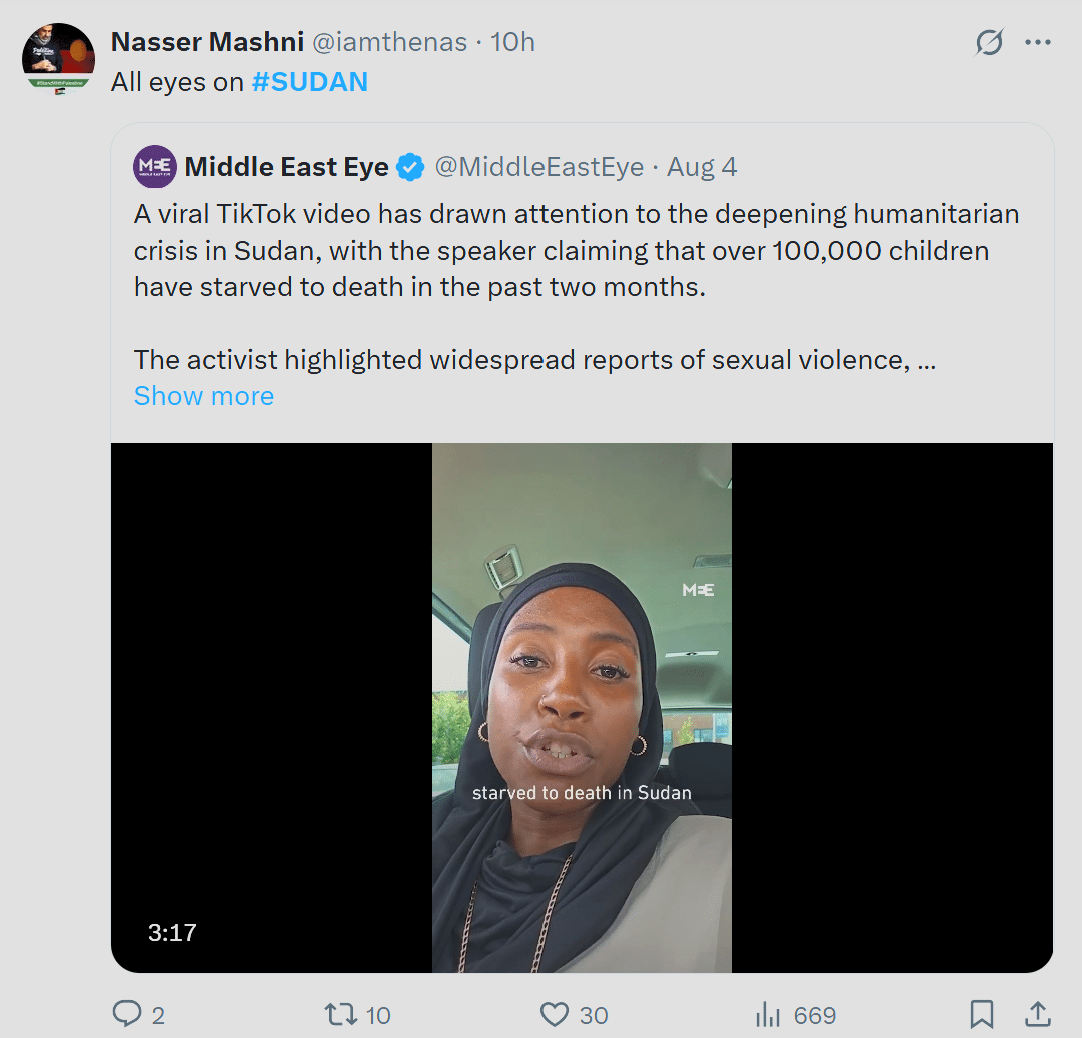The height and width of the screenshot is (1038, 1082).
Task: Click the Grok slash icon on the post
Action: [x=988, y=42]
